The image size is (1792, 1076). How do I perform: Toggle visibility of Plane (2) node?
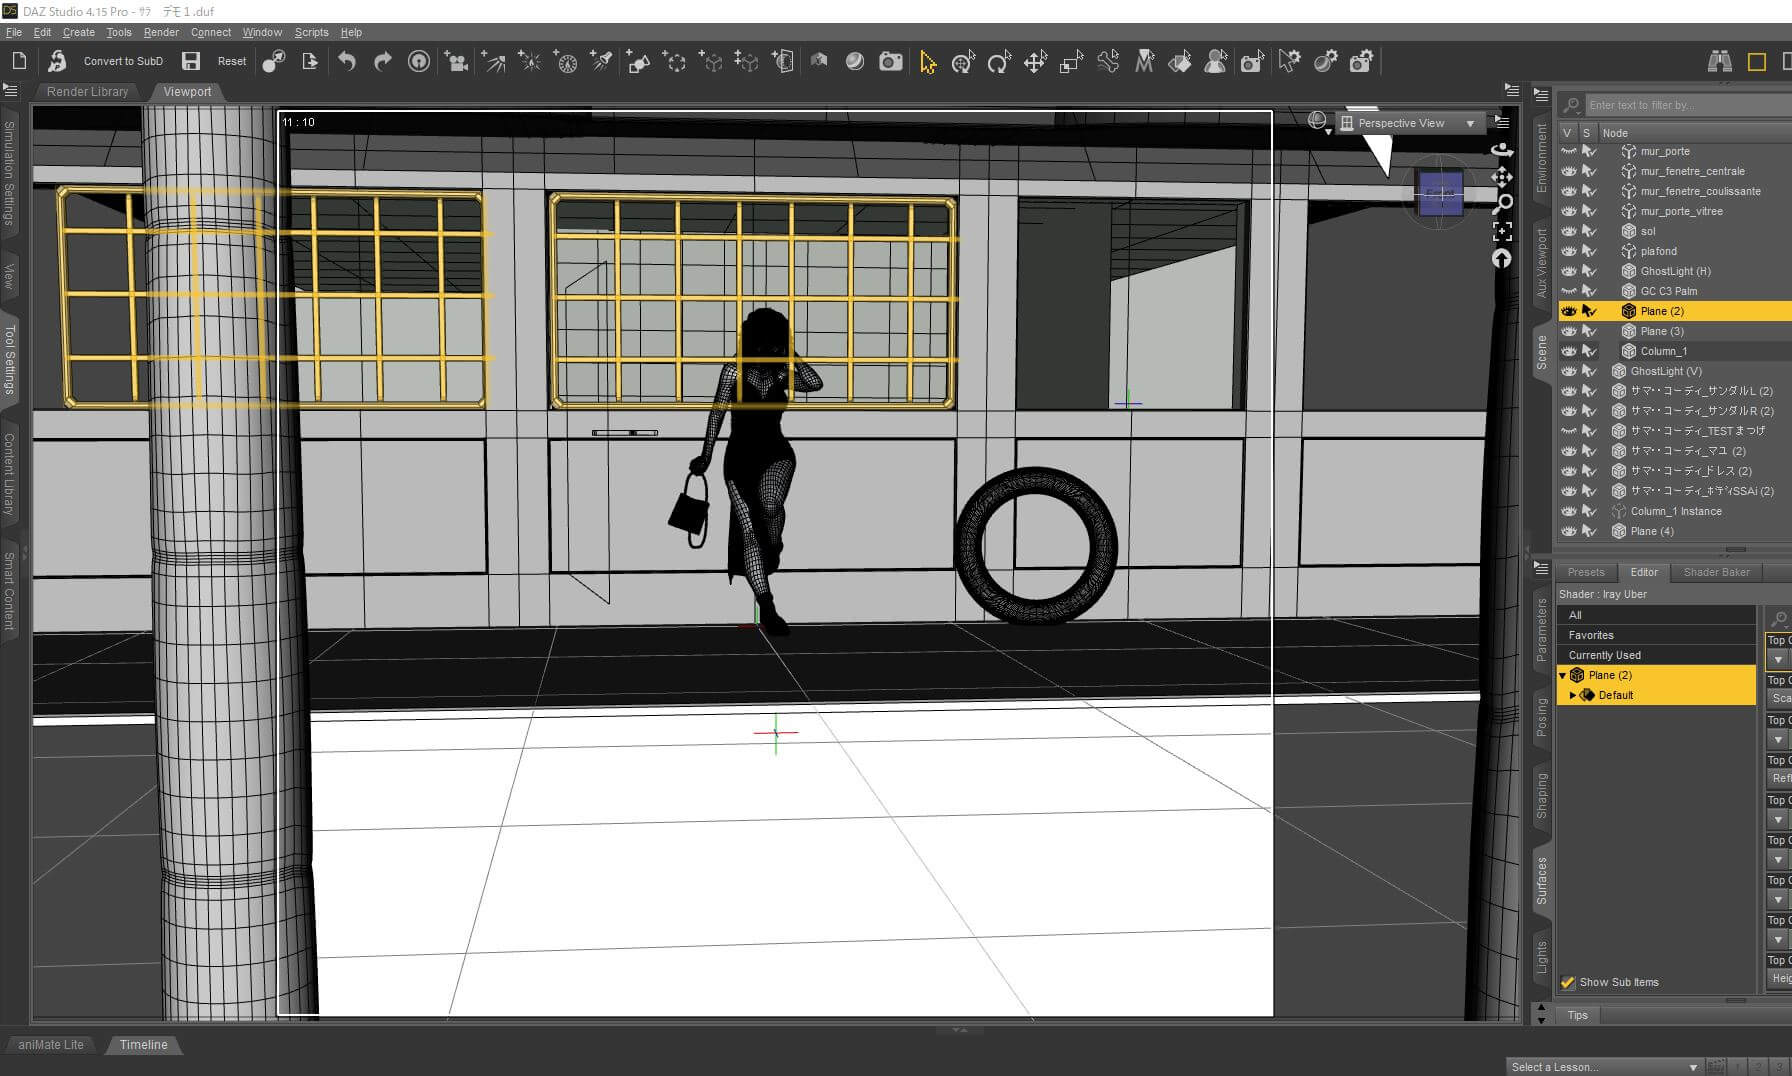click(1568, 311)
